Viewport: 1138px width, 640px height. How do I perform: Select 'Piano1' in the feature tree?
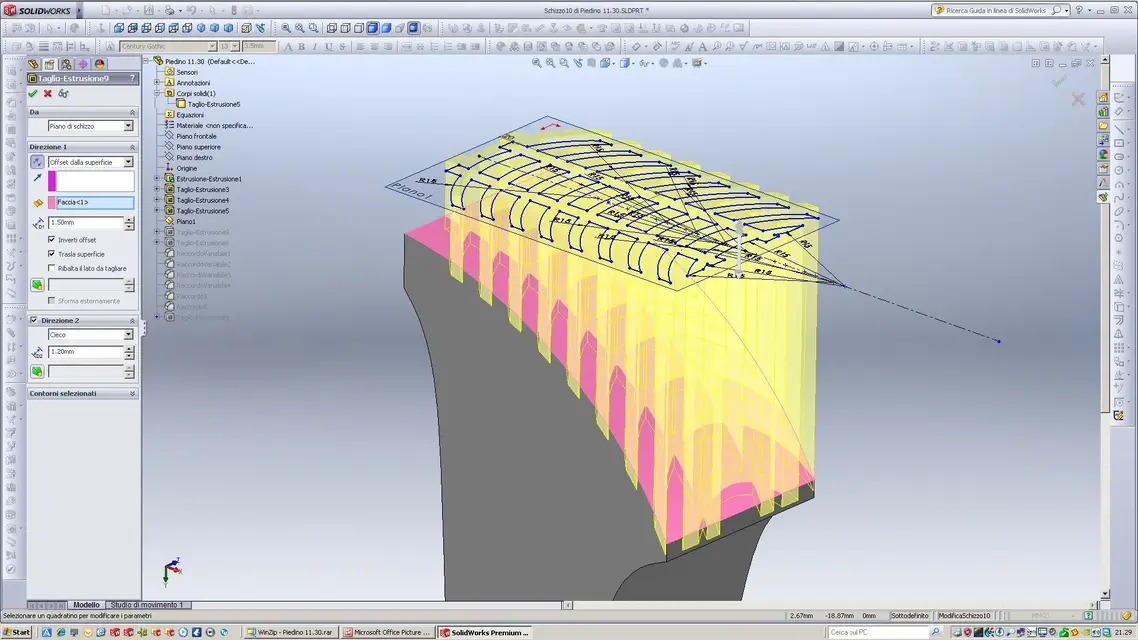click(186, 221)
